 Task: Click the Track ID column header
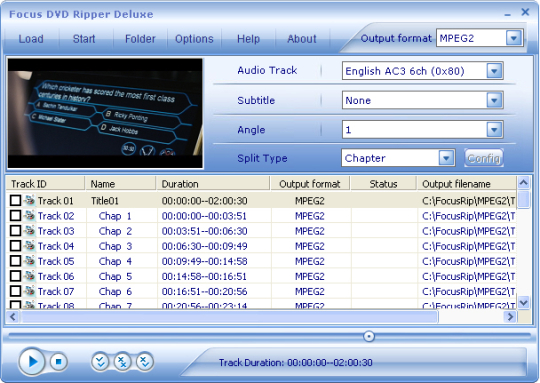[45, 184]
